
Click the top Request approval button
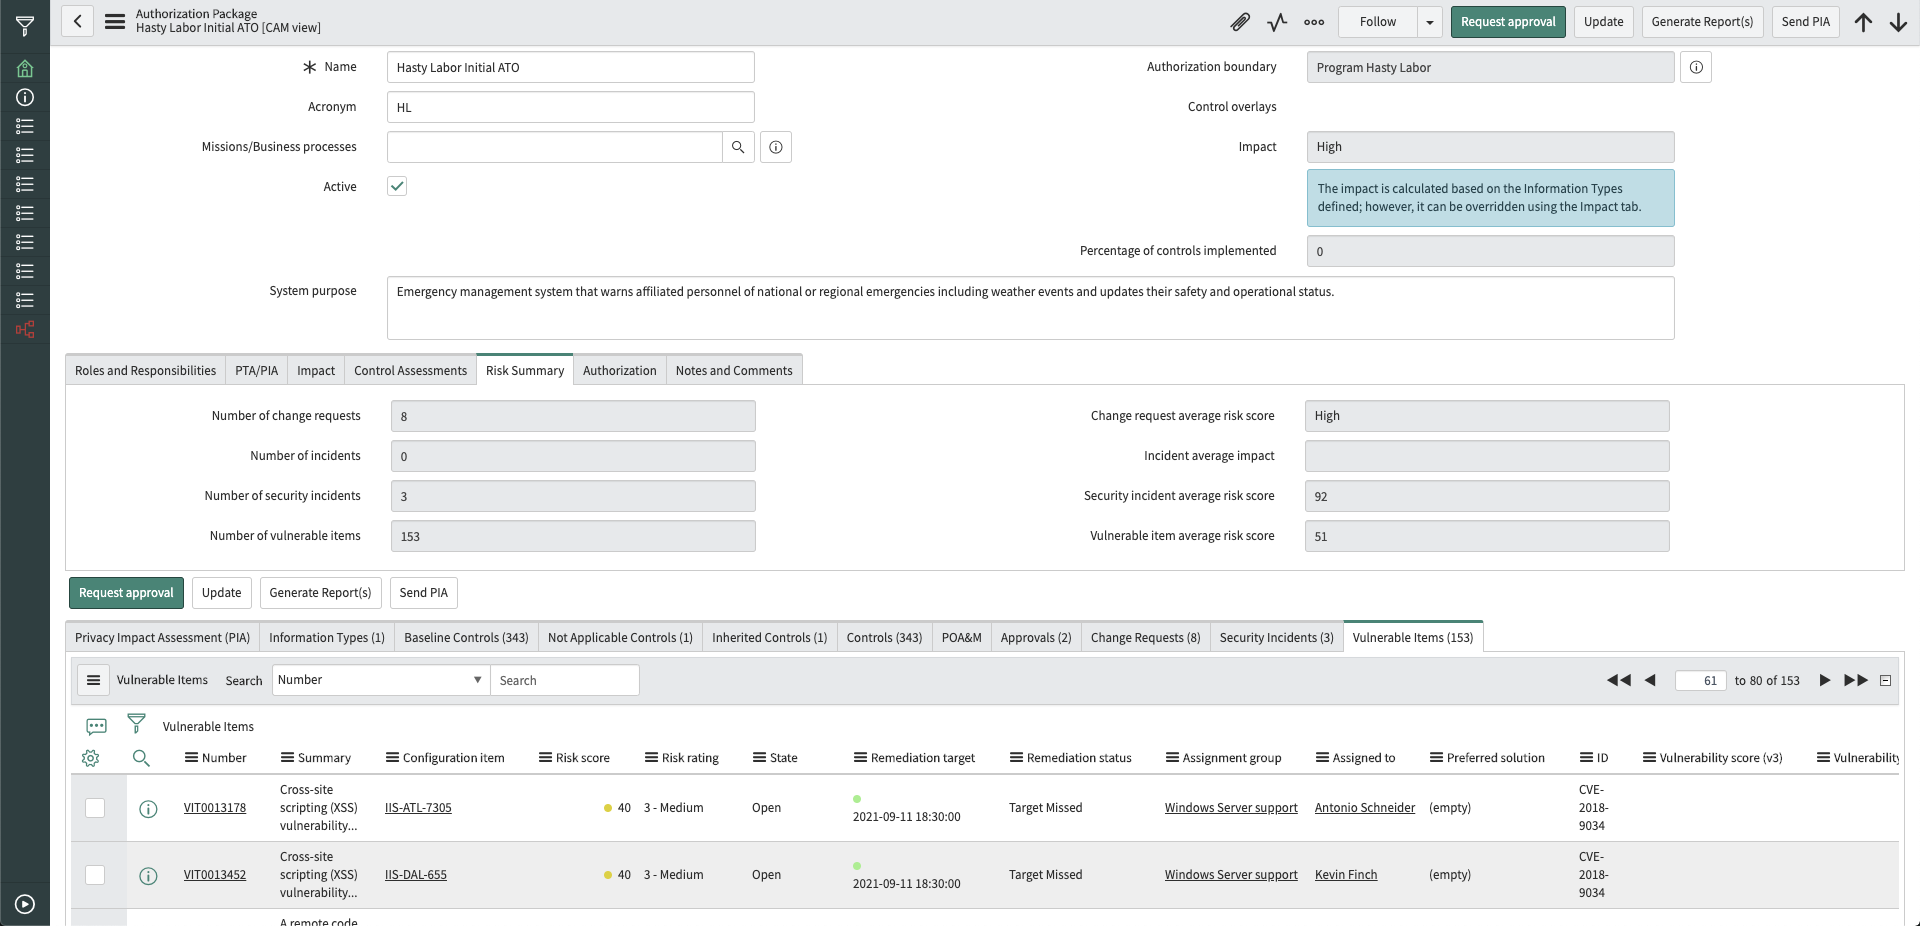coord(1507,22)
